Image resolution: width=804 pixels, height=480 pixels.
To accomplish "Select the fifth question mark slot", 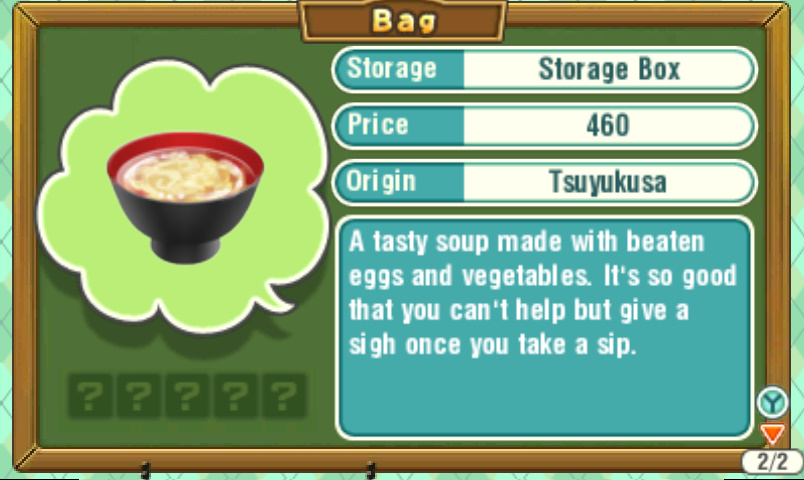I will pyautogui.click(x=285, y=395).
